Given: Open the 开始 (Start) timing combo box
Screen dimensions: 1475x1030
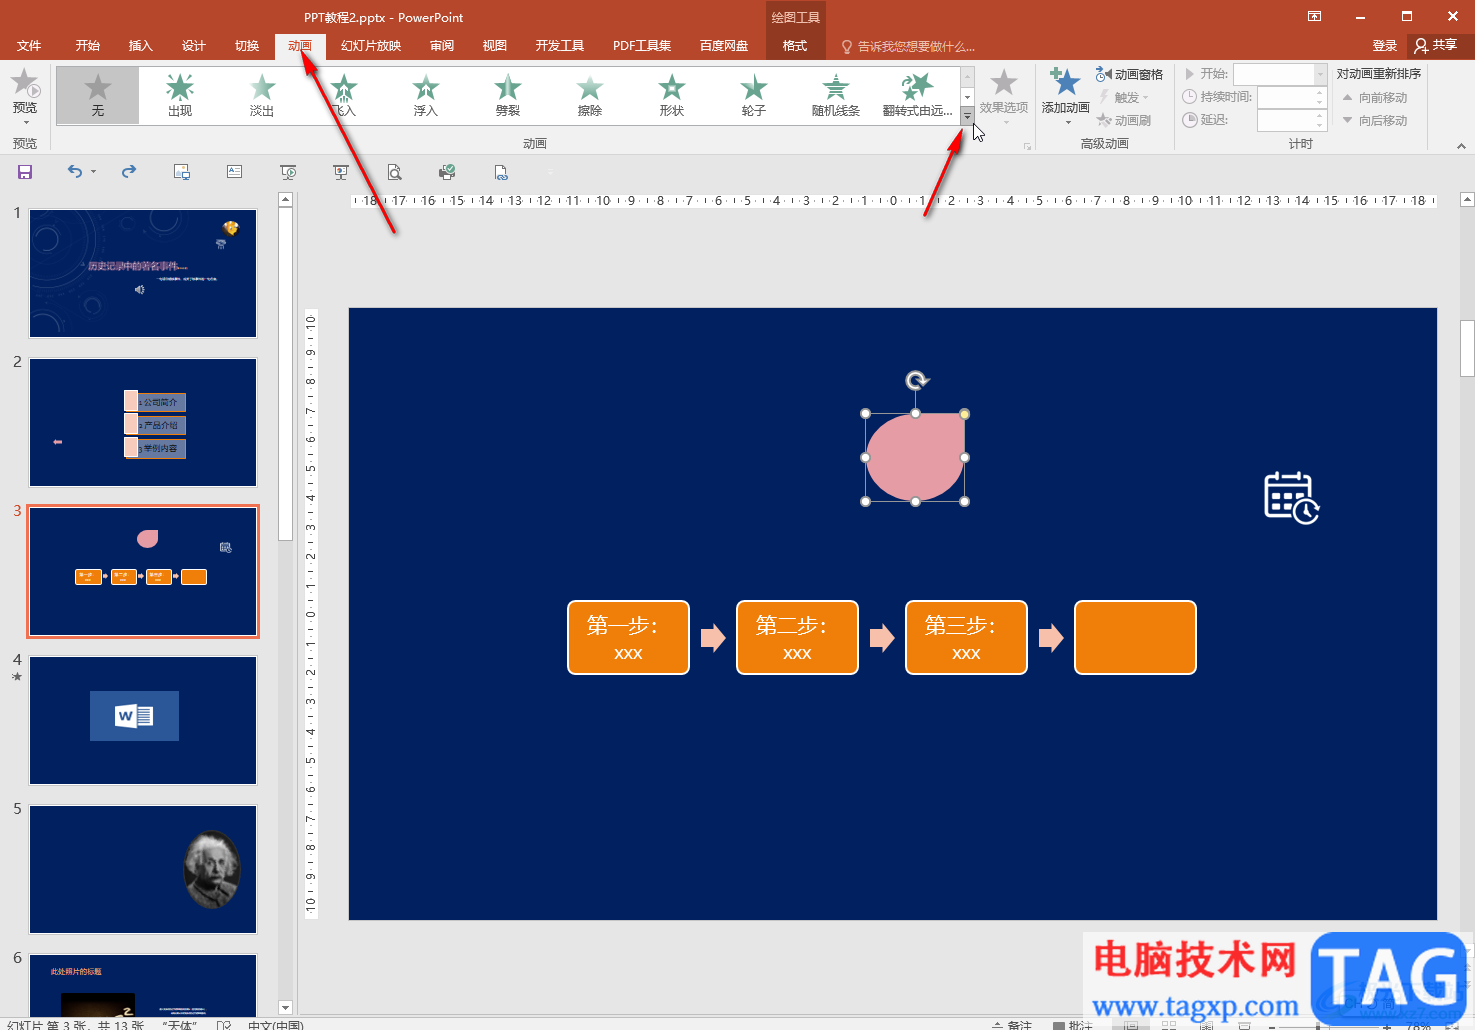Looking at the screenshot, I should pos(1280,74).
